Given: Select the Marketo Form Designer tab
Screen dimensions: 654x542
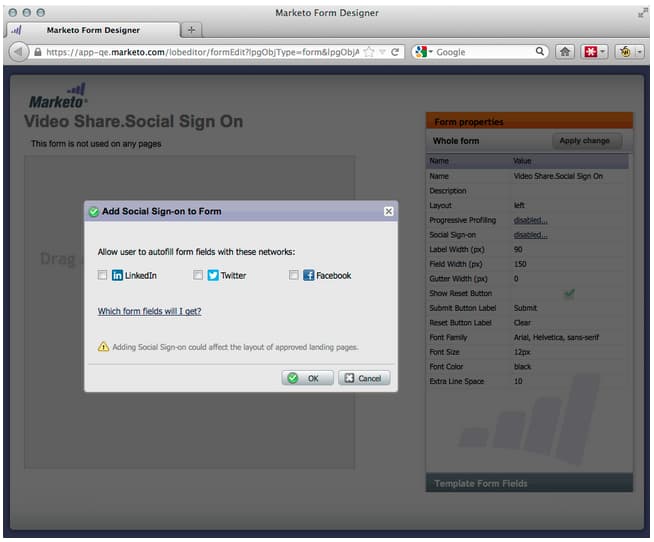Looking at the screenshot, I should point(93,30).
